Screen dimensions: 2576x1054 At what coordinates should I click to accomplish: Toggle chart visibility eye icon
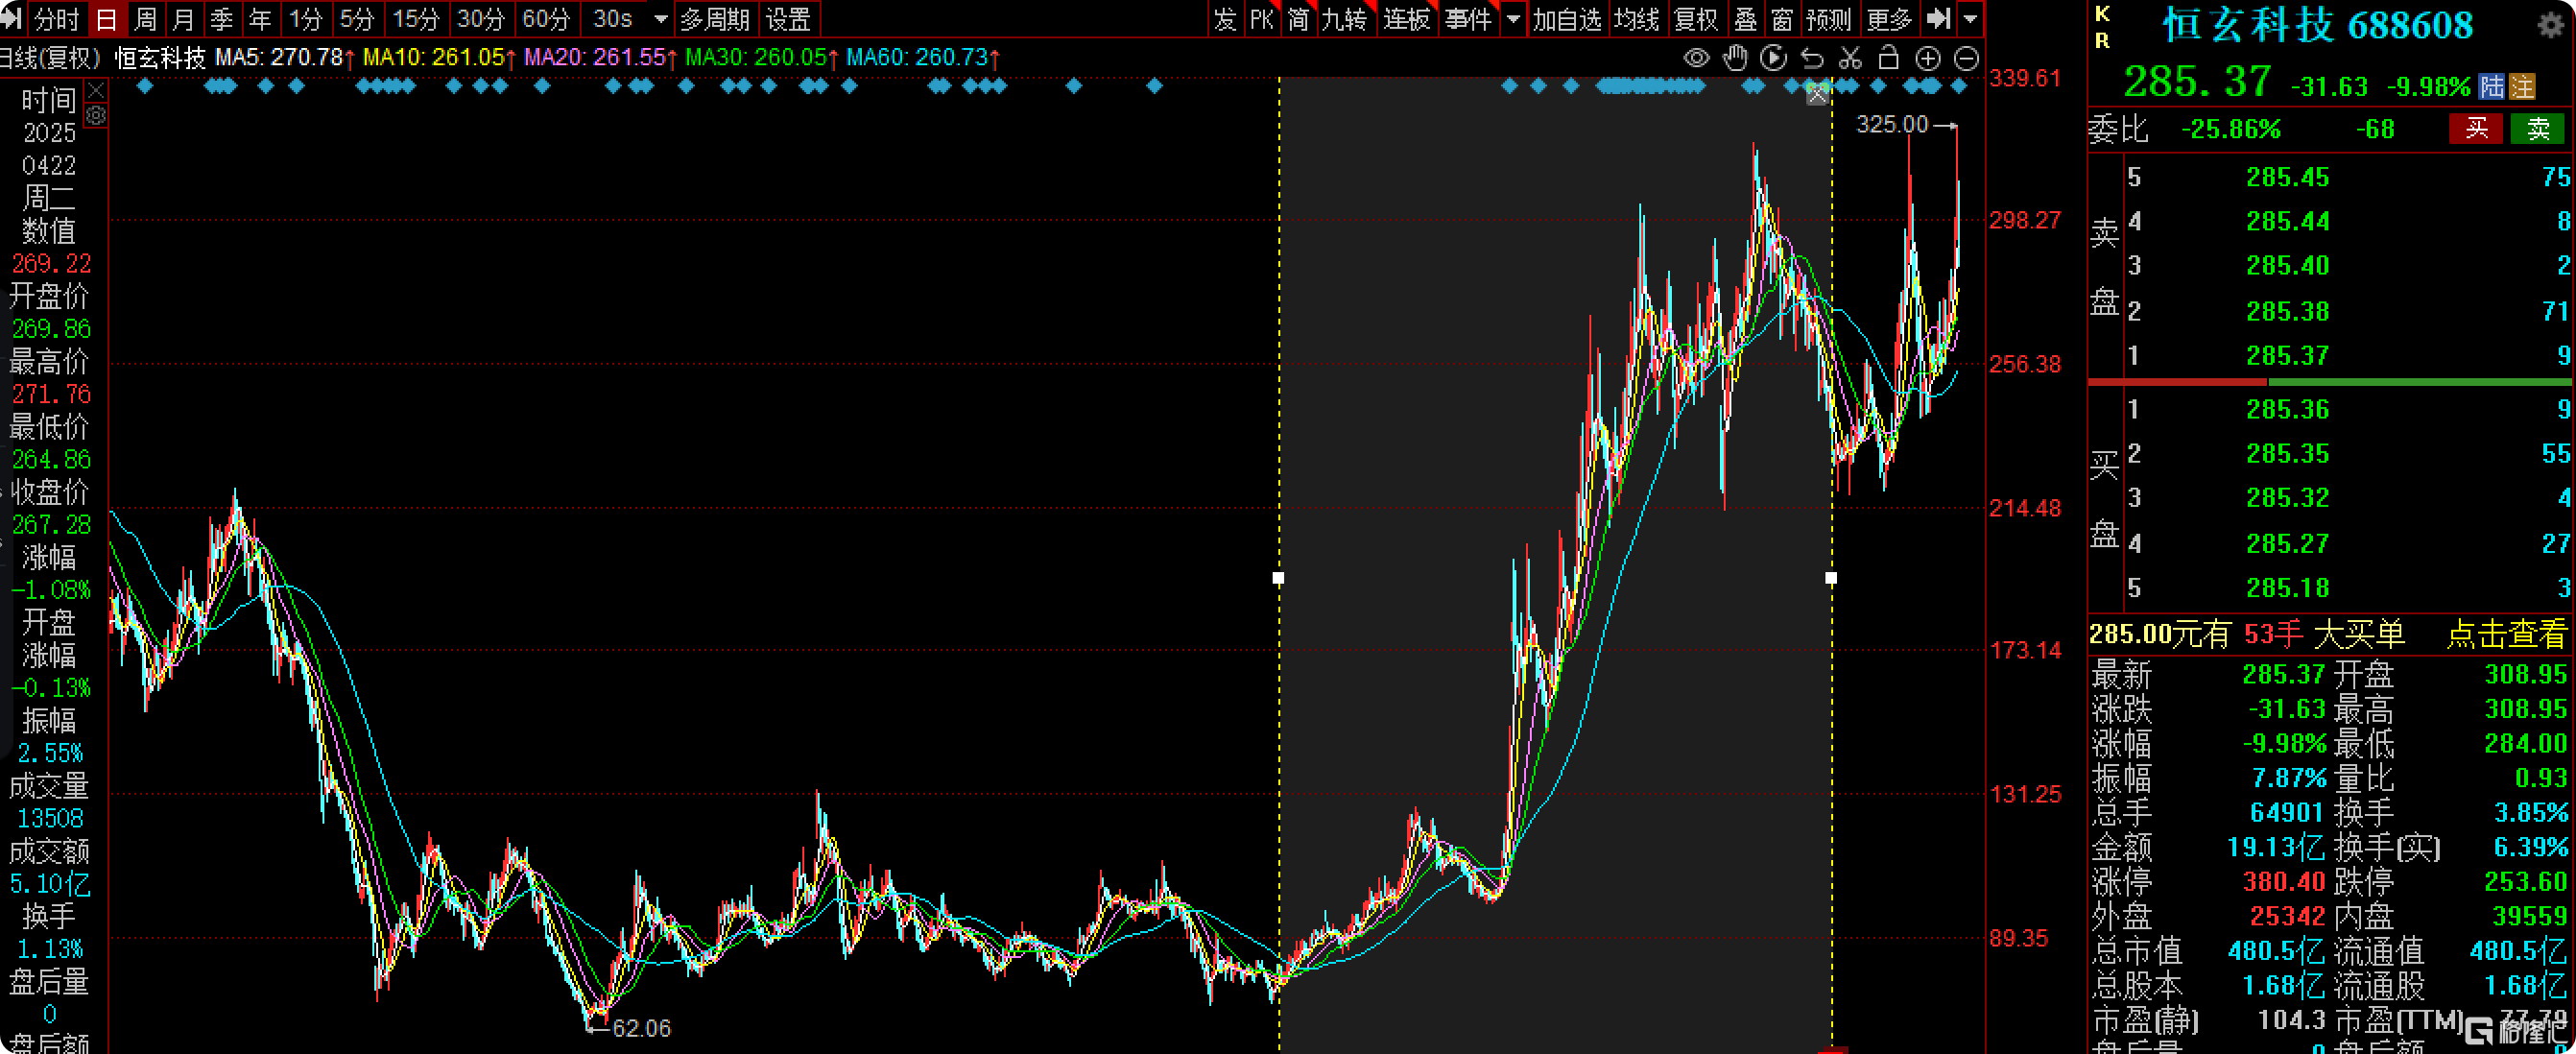click(x=1696, y=58)
